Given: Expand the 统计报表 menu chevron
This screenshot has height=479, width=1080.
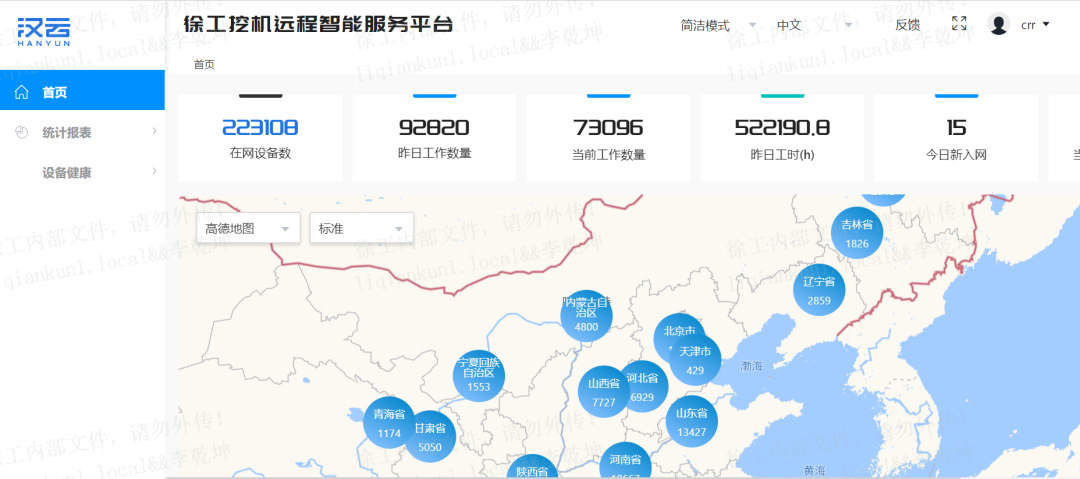Looking at the screenshot, I should tap(154, 131).
